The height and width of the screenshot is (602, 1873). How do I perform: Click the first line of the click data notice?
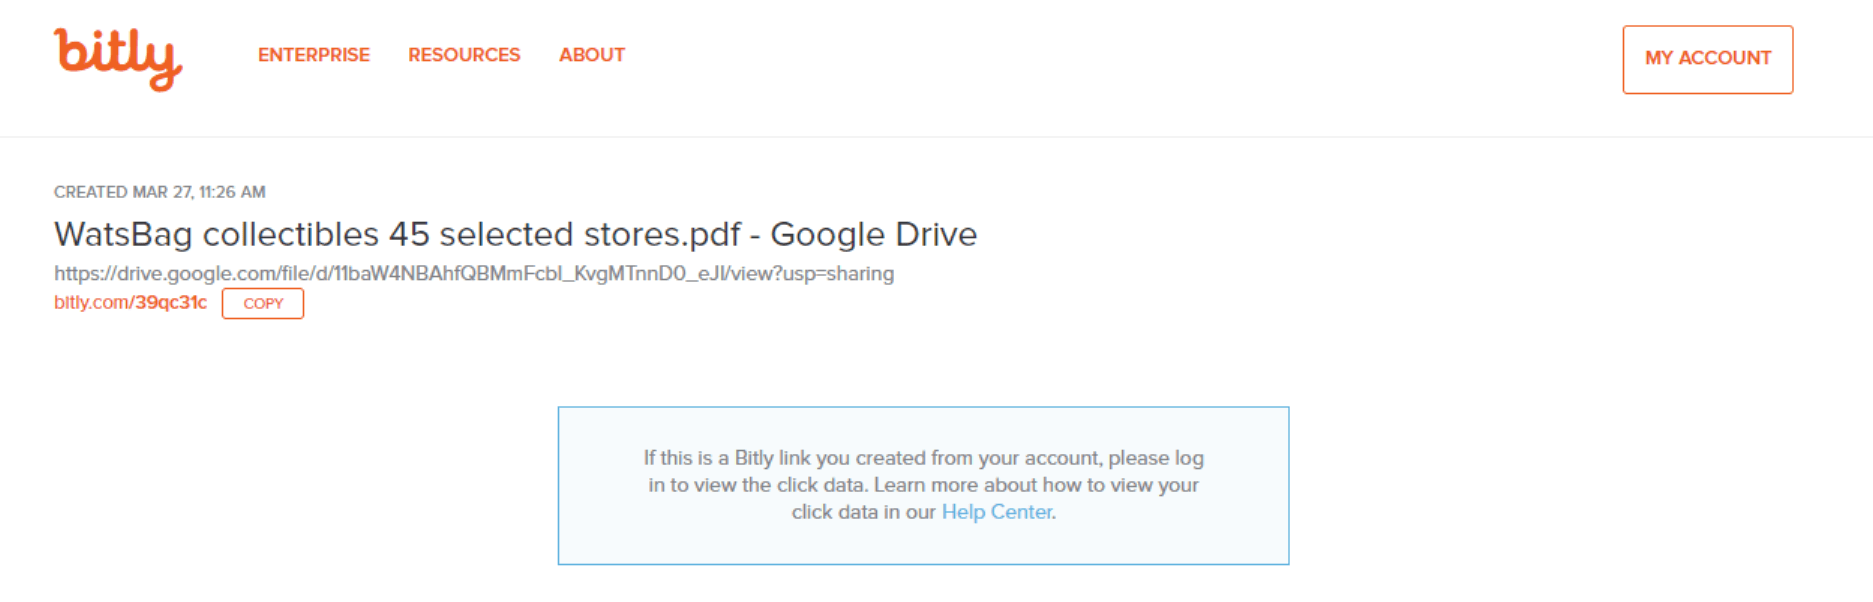click(x=923, y=458)
